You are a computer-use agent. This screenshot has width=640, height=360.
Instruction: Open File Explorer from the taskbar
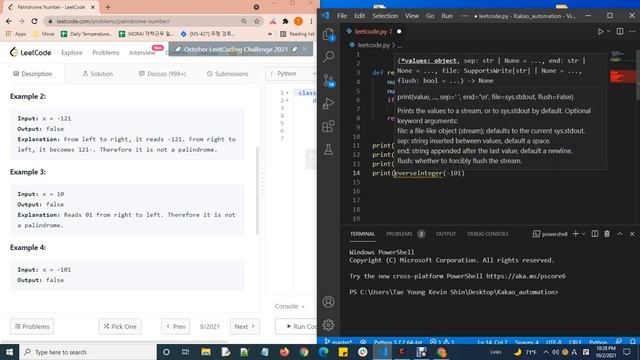206,352
